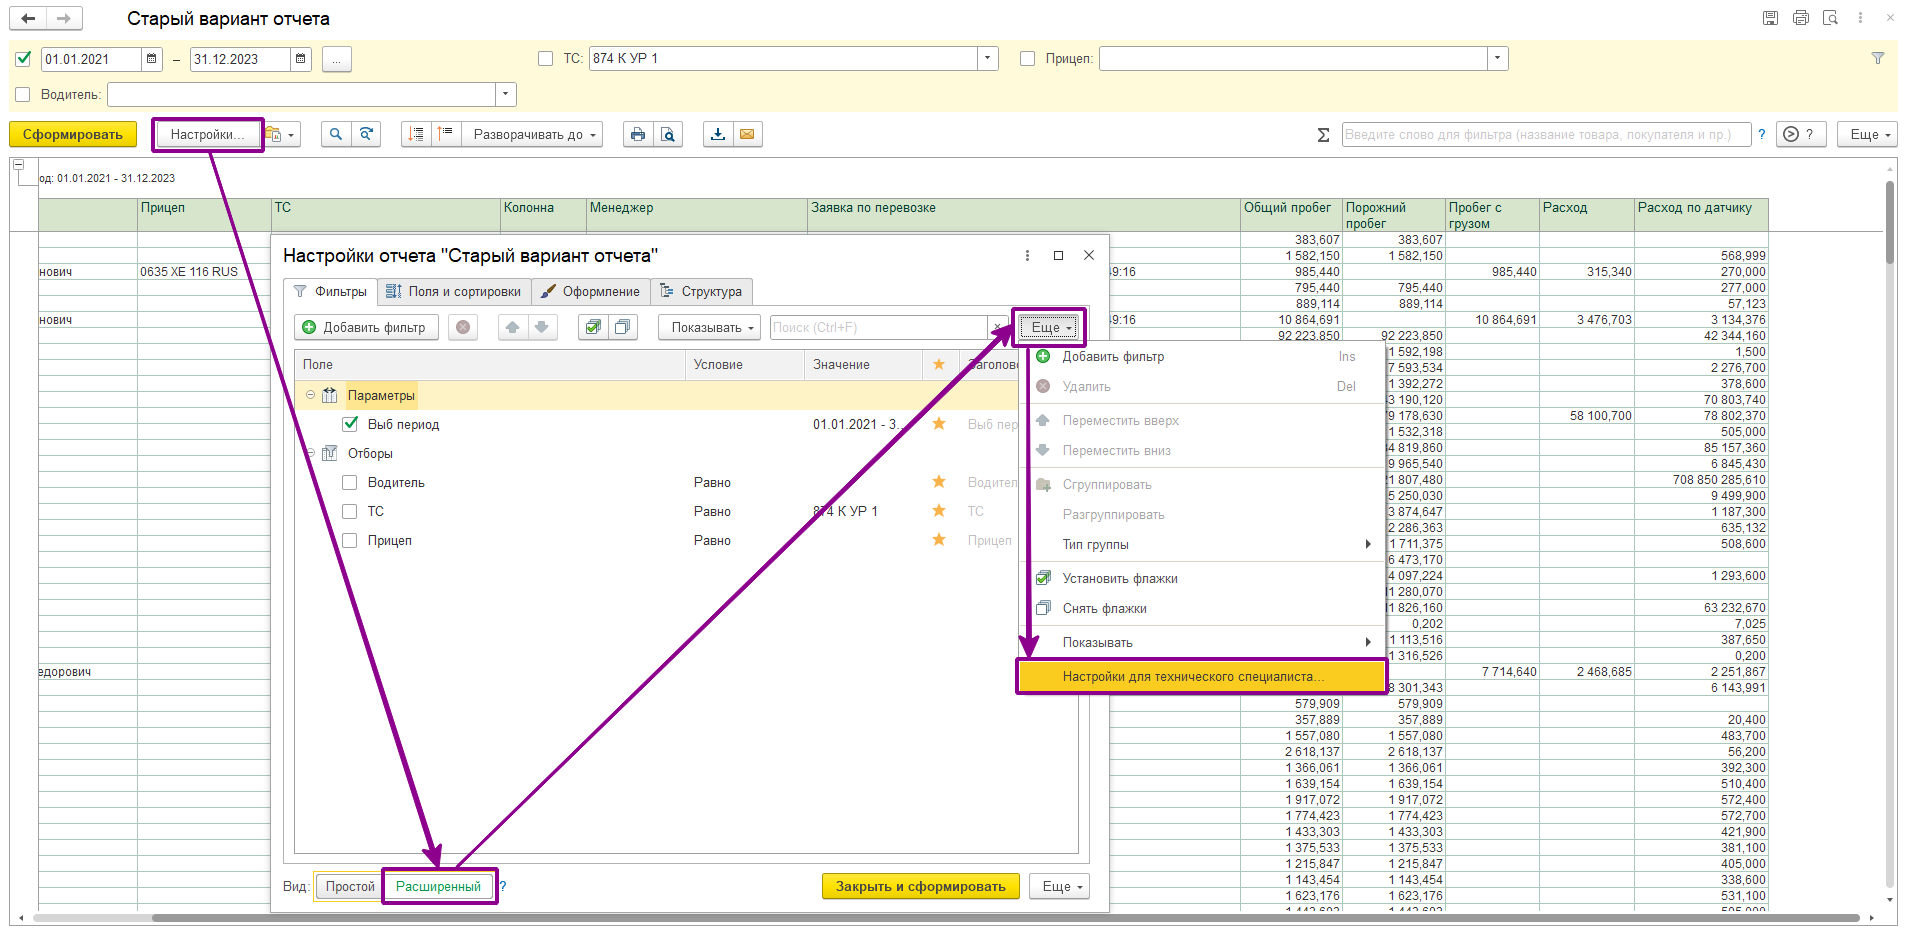Printer icon in the top-right title bar
Screen dimensions: 1914x934
pos(1801,18)
